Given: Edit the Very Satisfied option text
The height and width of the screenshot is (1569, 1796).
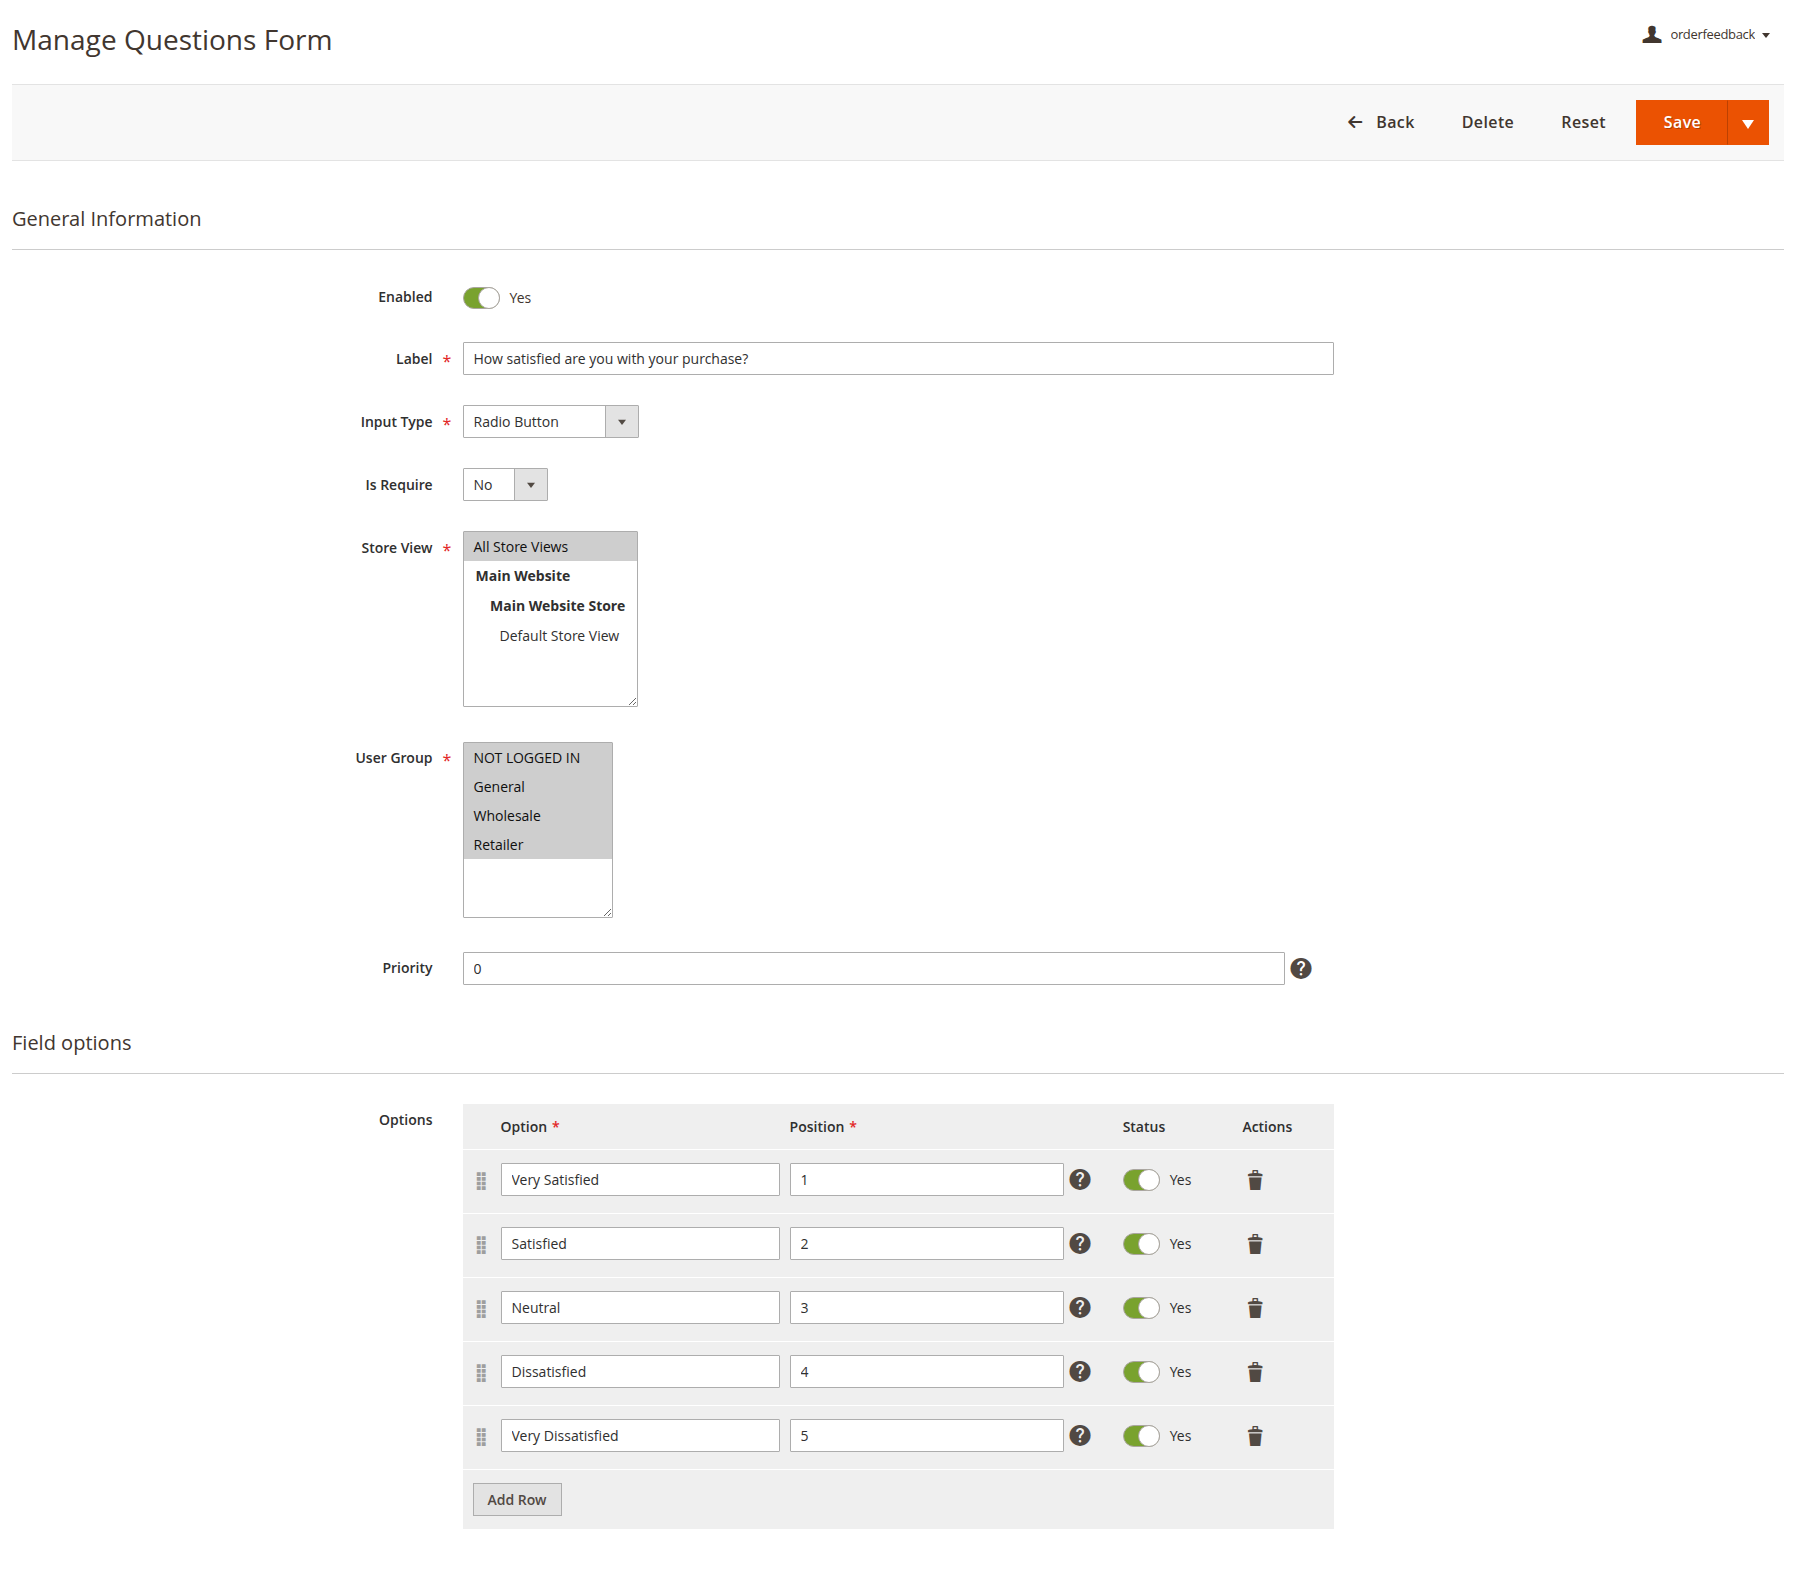Looking at the screenshot, I should click(640, 1180).
